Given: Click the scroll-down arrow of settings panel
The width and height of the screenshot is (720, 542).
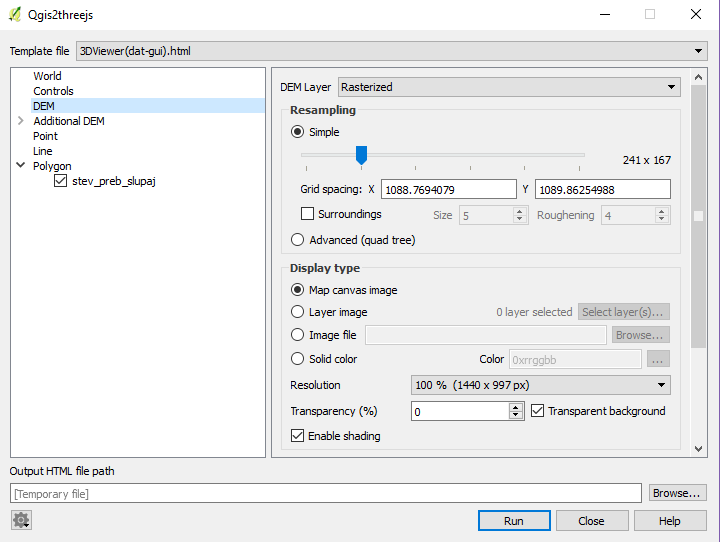Looking at the screenshot, I should click(698, 449).
